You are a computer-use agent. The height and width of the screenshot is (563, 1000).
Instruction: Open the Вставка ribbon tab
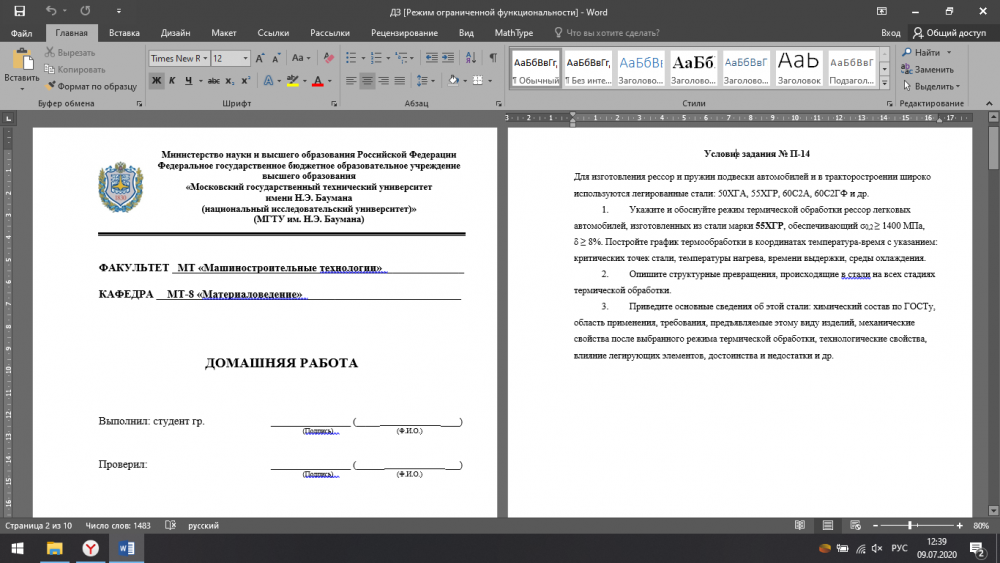(124, 33)
